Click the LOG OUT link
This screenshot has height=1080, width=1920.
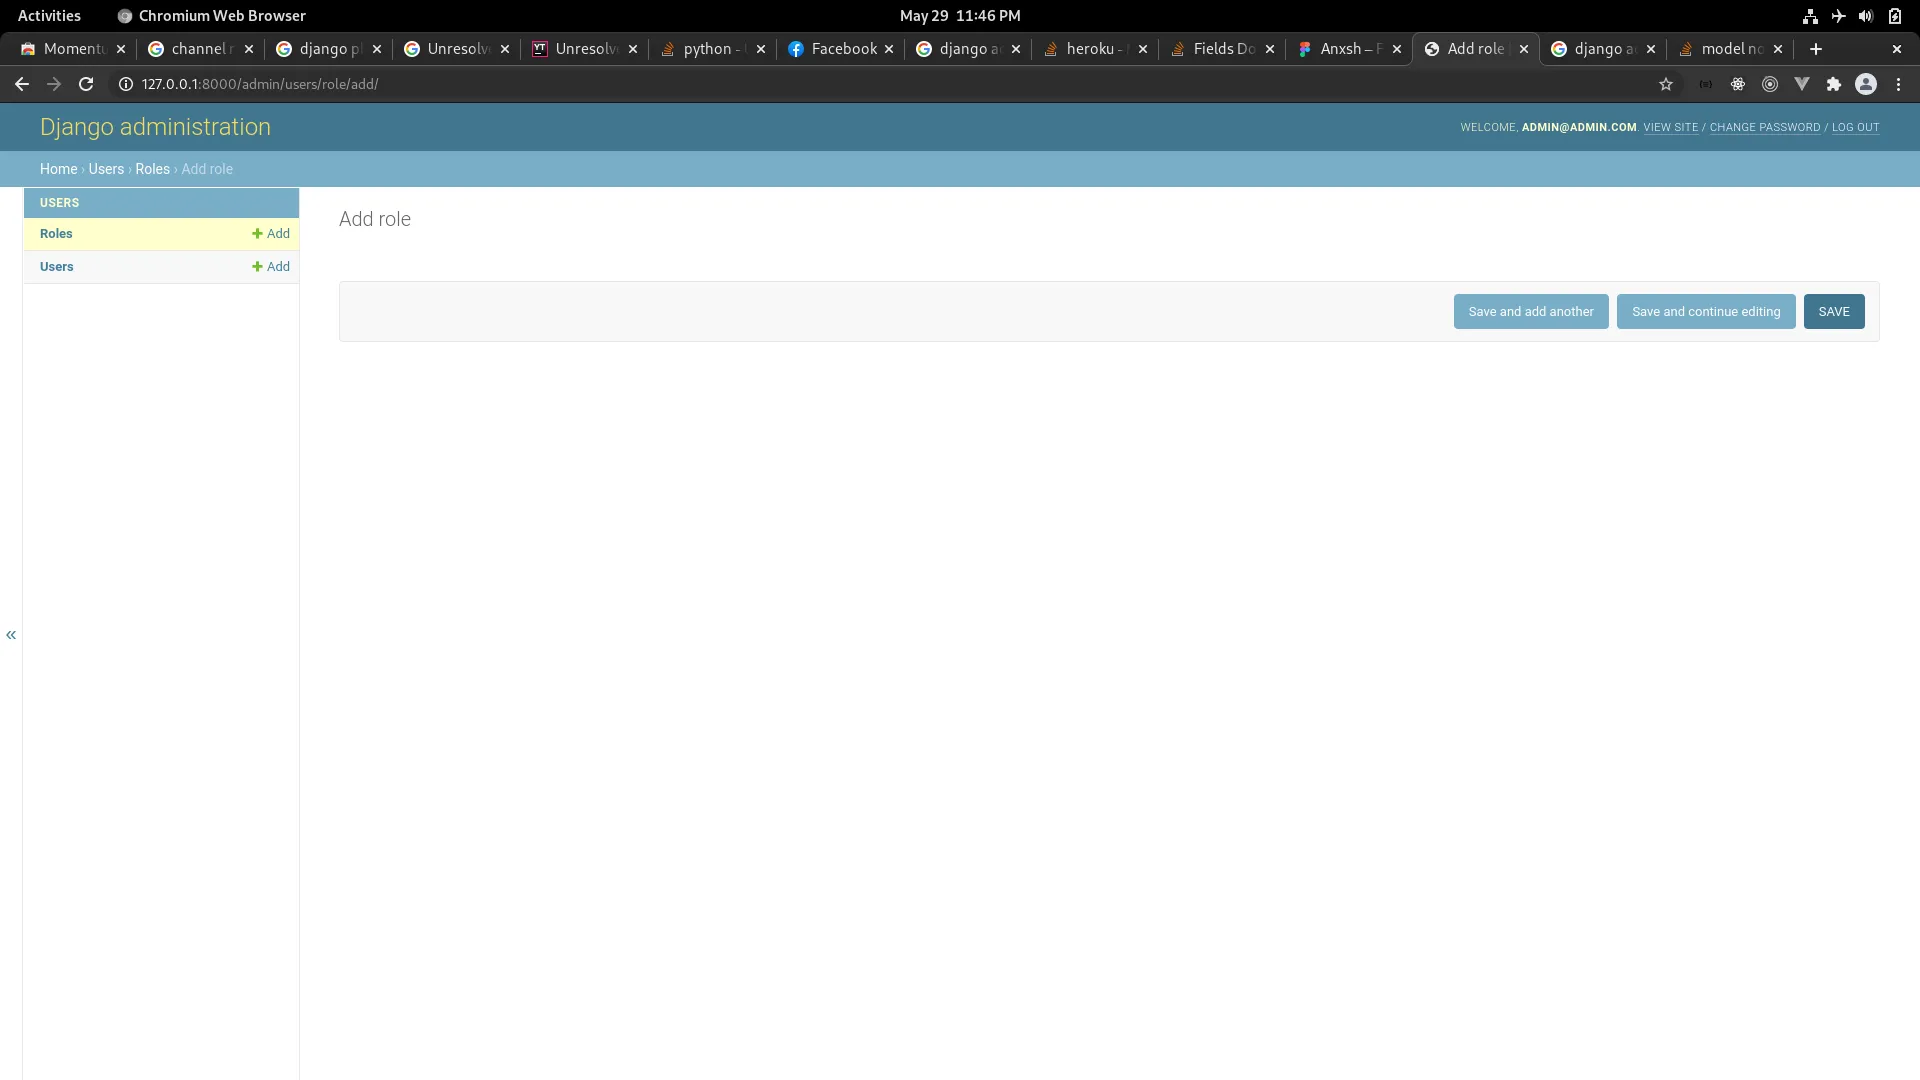coord(1855,127)
